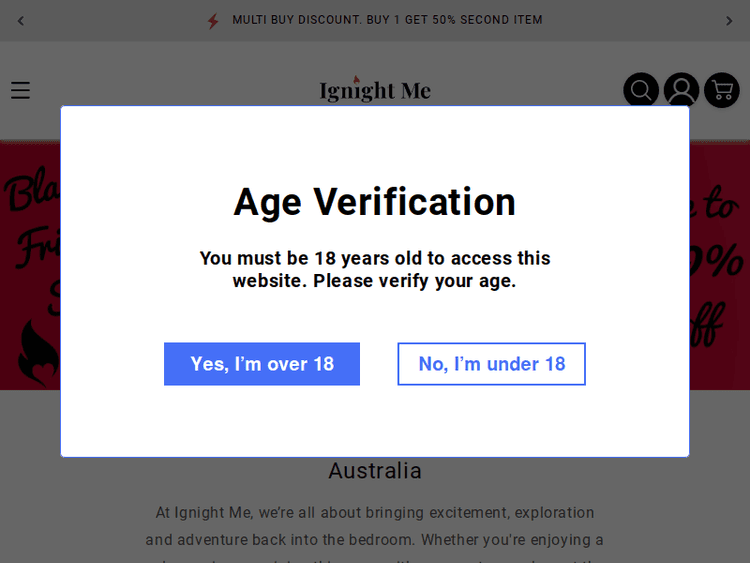The width and height of the screenshot is (750, 563).
Task: Click the lightning bolt icon in announcement bar
Action: pos(213,21)
